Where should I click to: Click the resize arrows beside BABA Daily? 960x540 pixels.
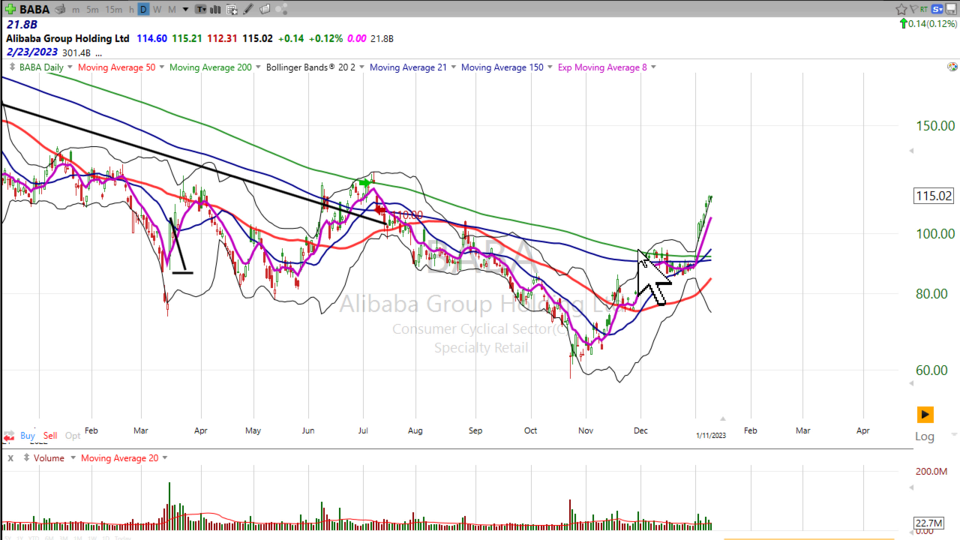(12, 67)
